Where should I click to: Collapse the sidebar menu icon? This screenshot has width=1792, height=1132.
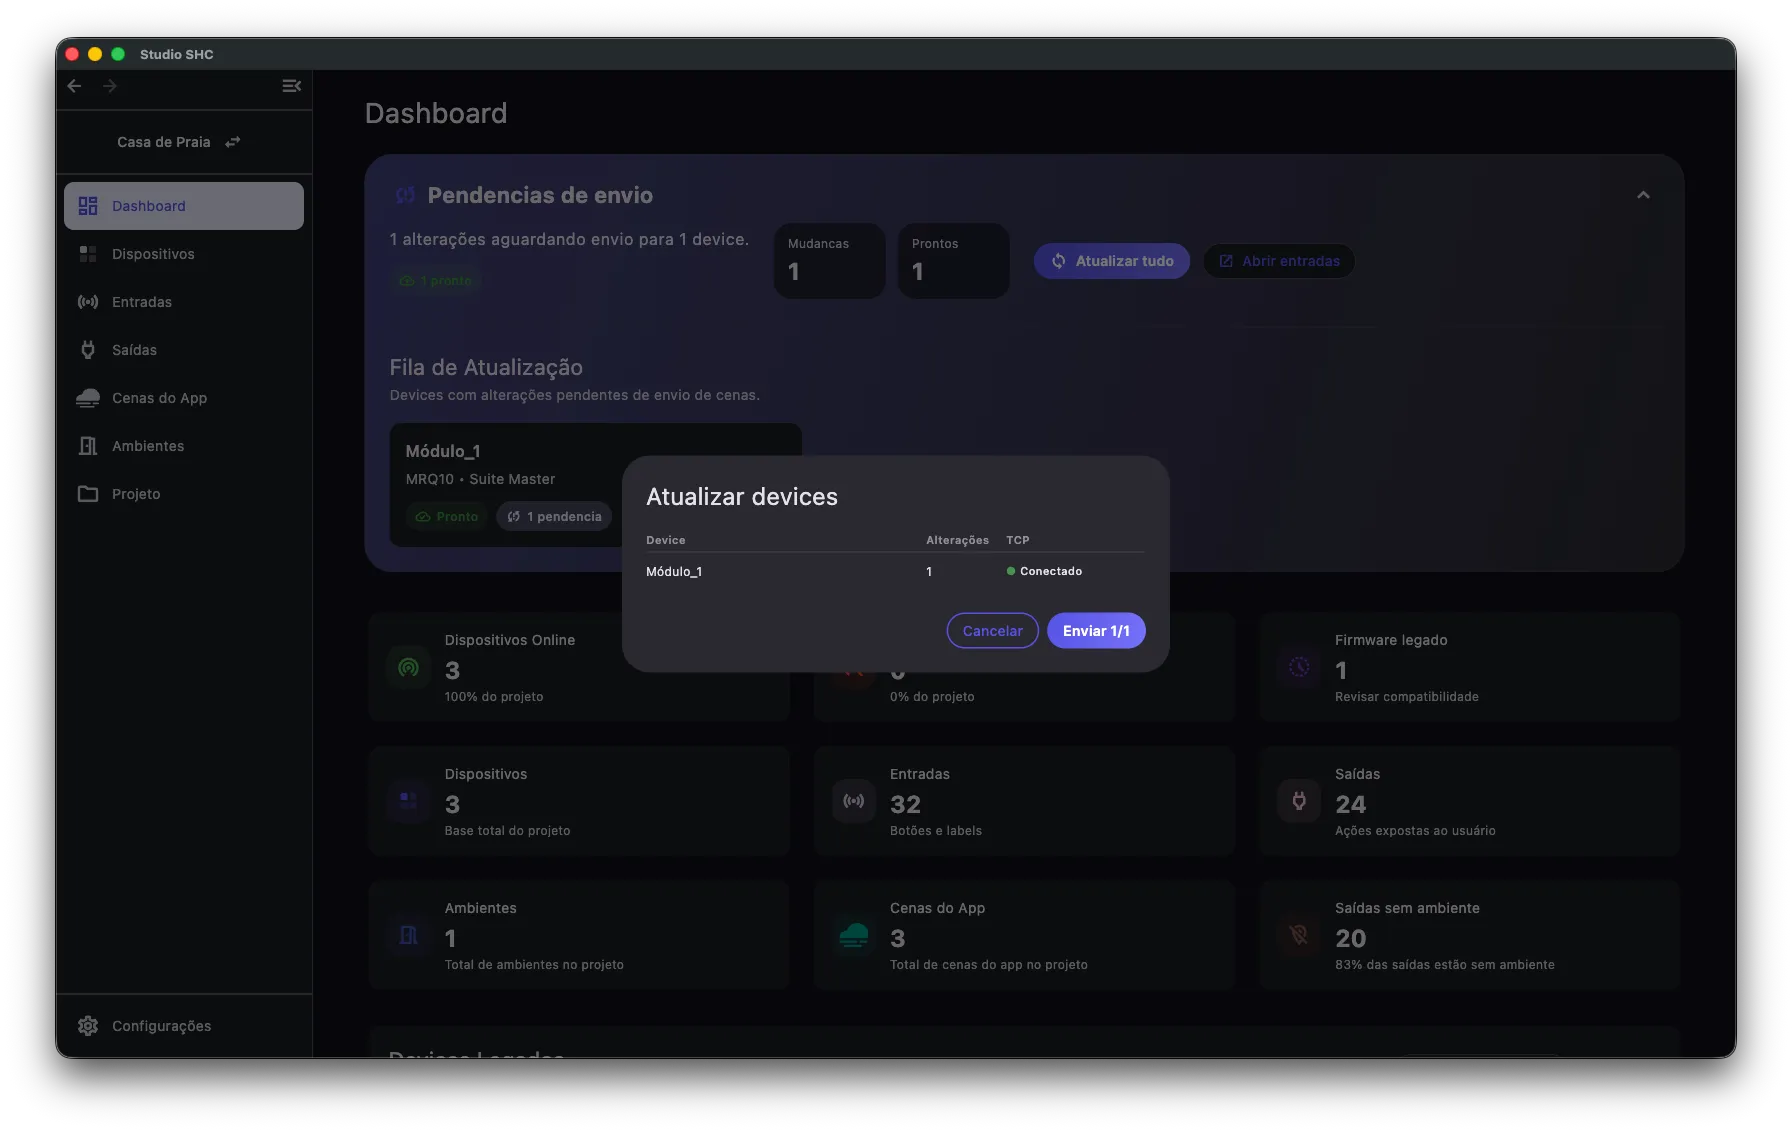(292, 86)
